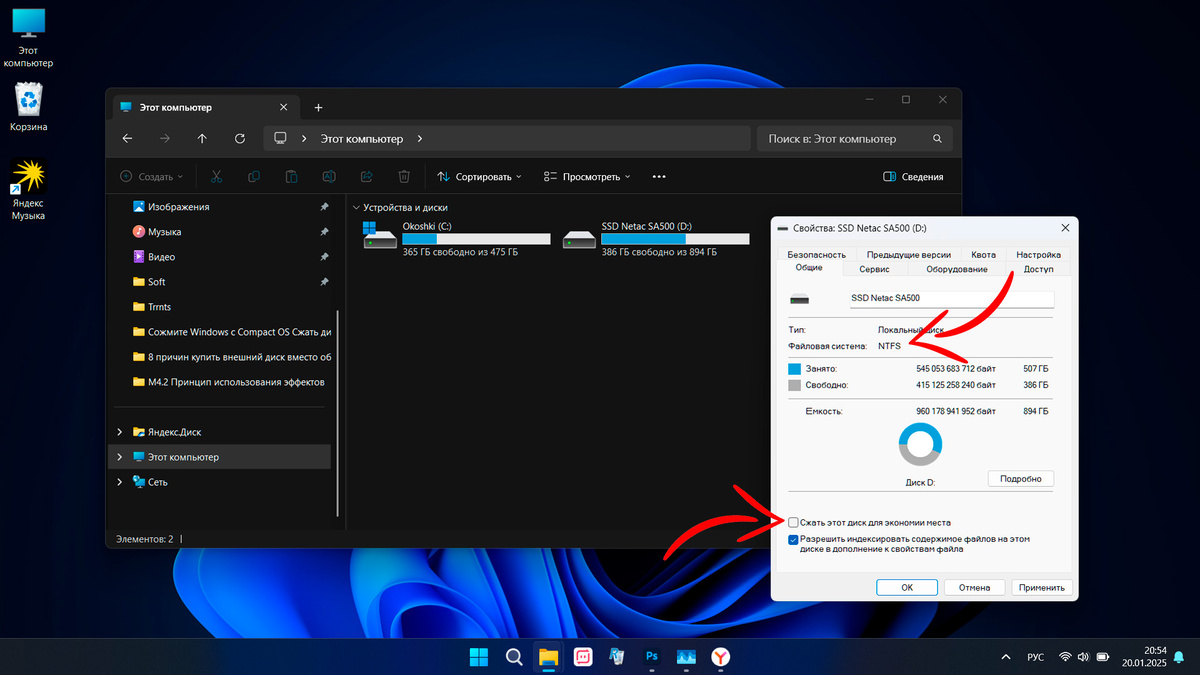
Task: Select the SSD Netac SA500 (D:) drive
Action: tap(656, 240)
